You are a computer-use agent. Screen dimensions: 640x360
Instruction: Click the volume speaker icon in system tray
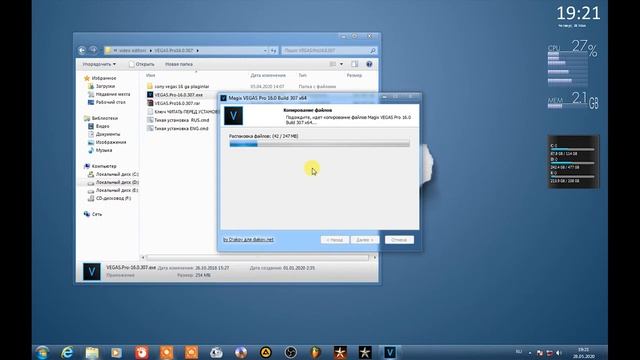coord(559,353)
